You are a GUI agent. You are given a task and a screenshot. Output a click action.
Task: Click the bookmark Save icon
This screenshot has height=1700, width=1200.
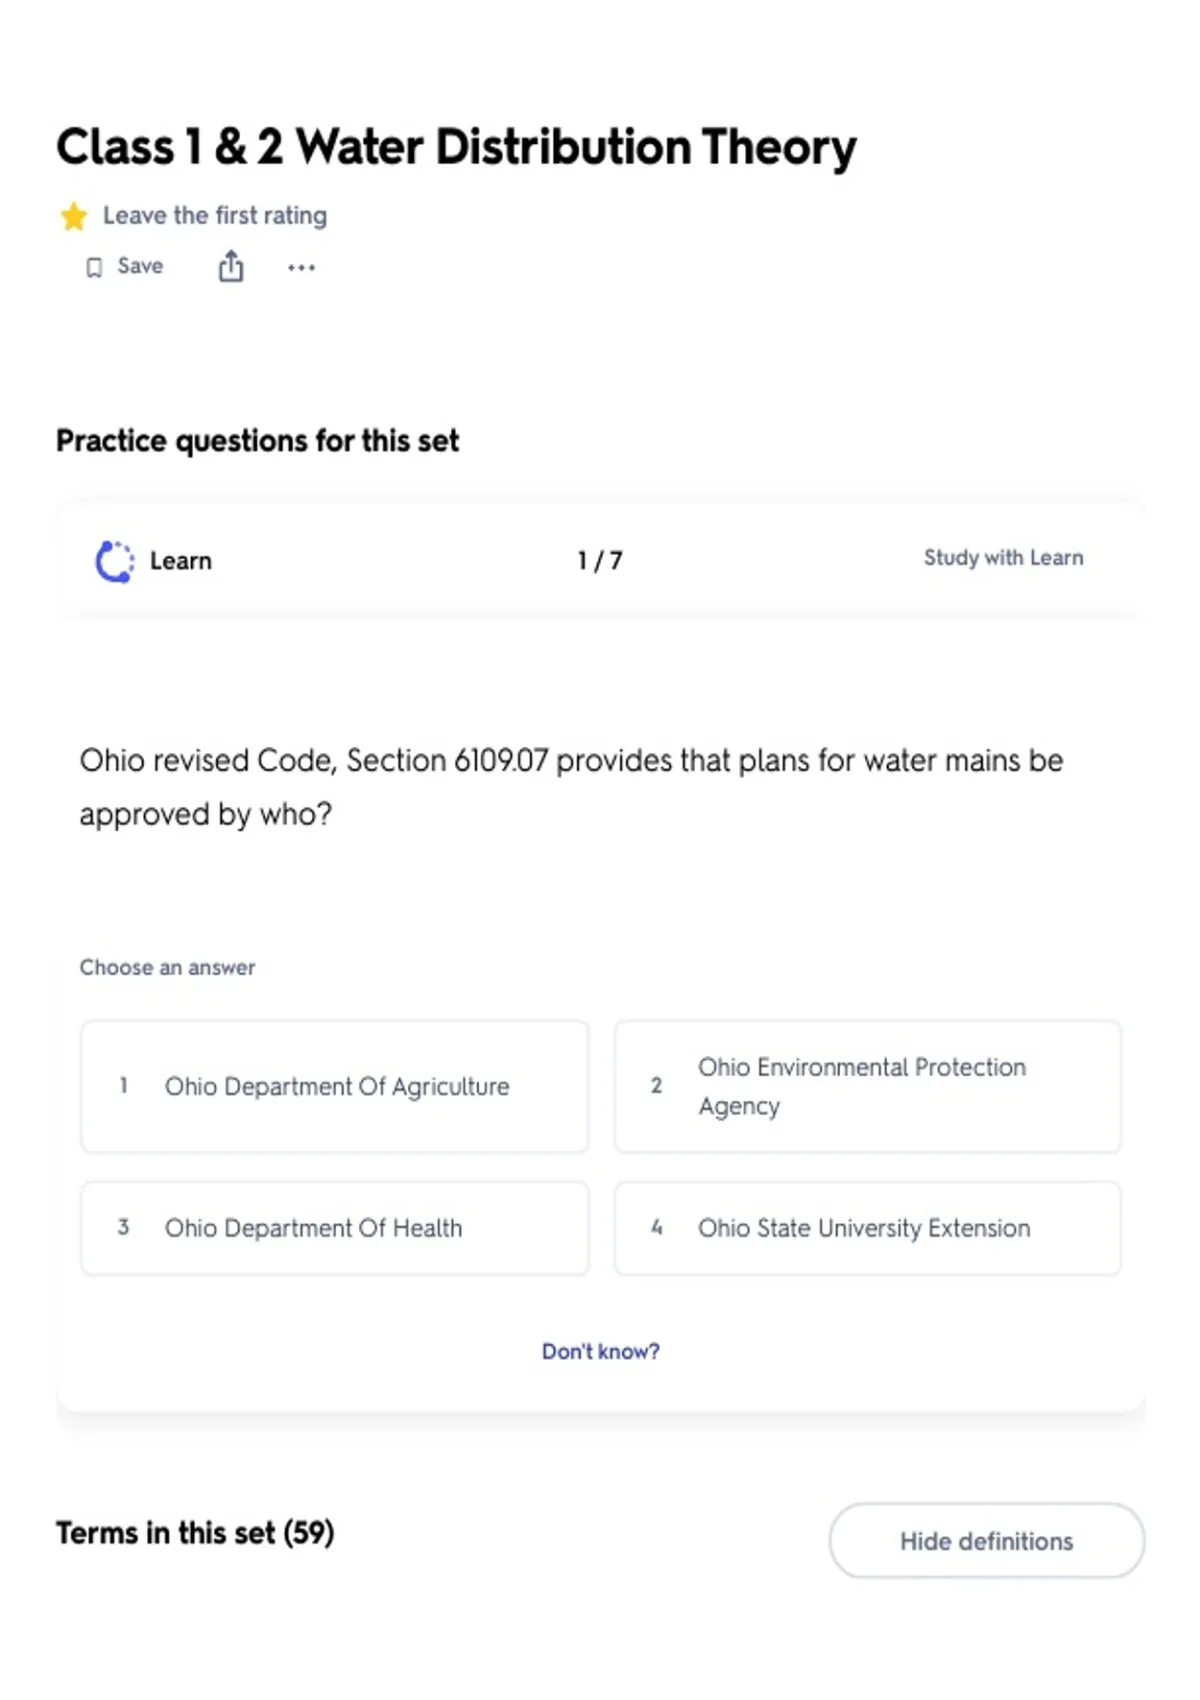tap(94, 267)
